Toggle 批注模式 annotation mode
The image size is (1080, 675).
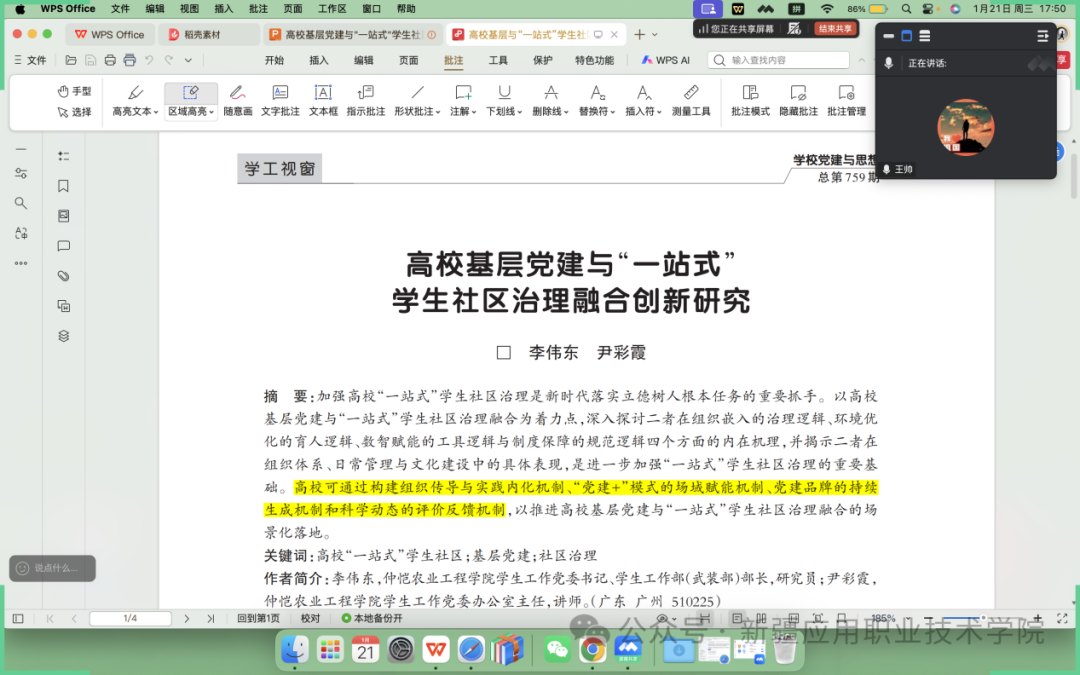point(749,102)
